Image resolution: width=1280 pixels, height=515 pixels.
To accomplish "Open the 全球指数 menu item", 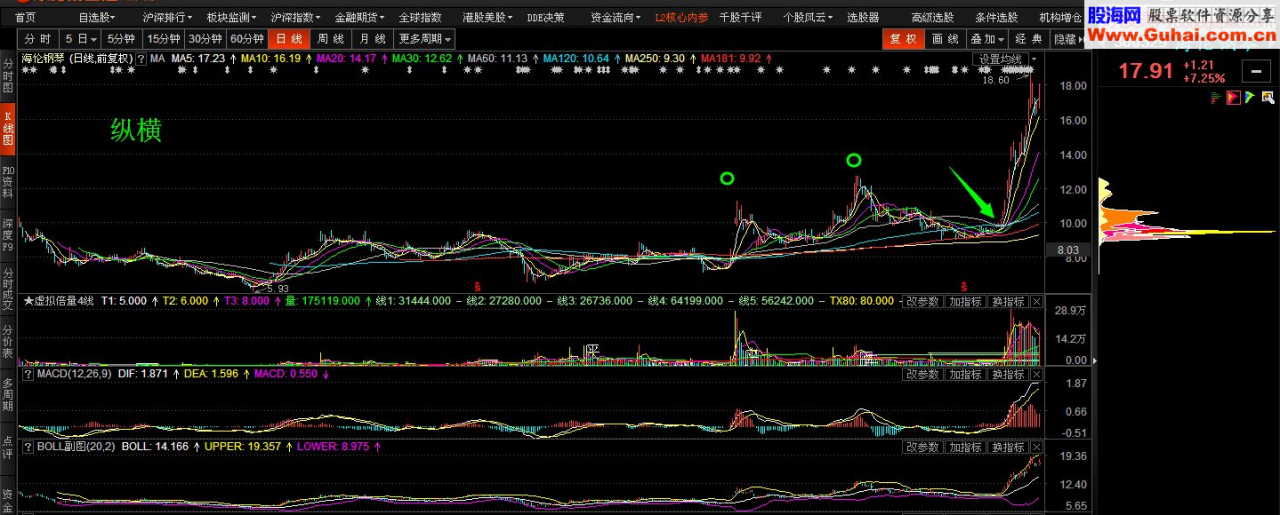I will pos(420,17).
